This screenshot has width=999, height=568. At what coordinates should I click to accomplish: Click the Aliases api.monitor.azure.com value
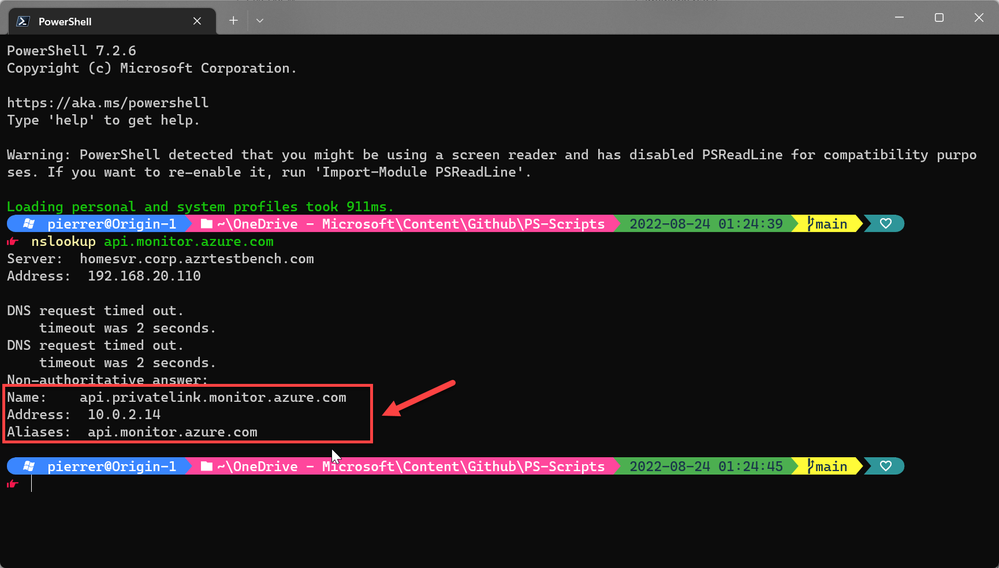click(173, 432)
